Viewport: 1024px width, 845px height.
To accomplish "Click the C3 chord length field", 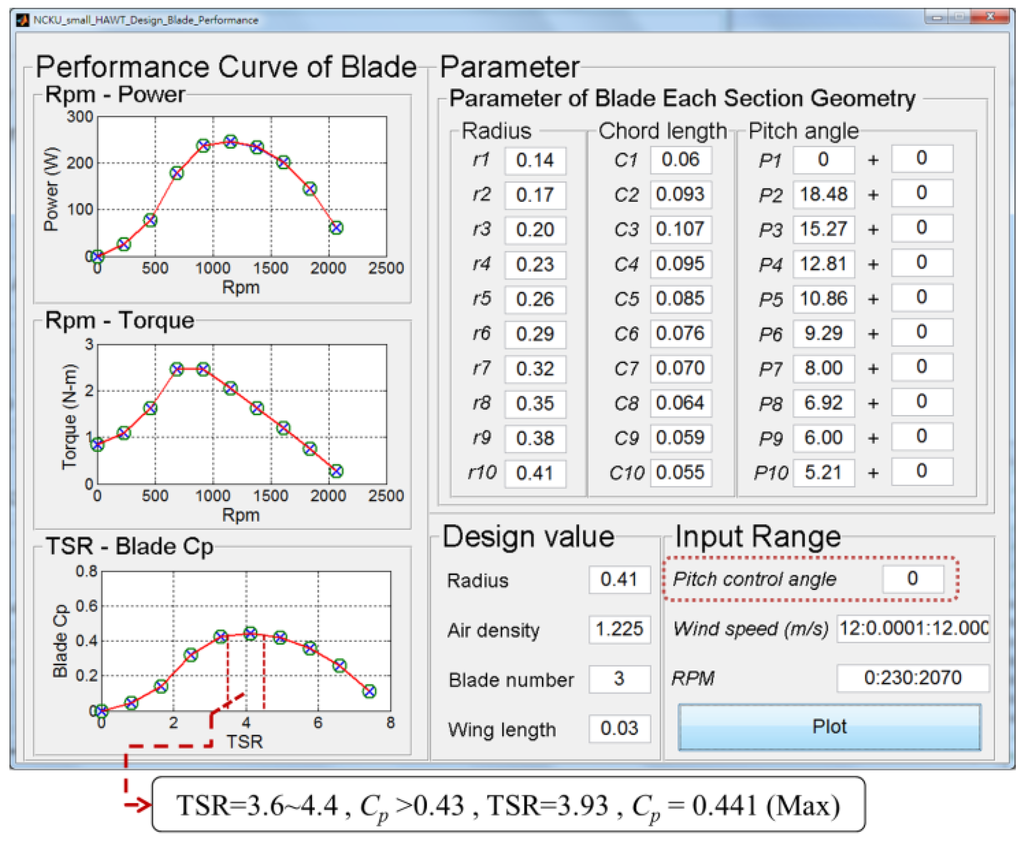I will (680, 229).
